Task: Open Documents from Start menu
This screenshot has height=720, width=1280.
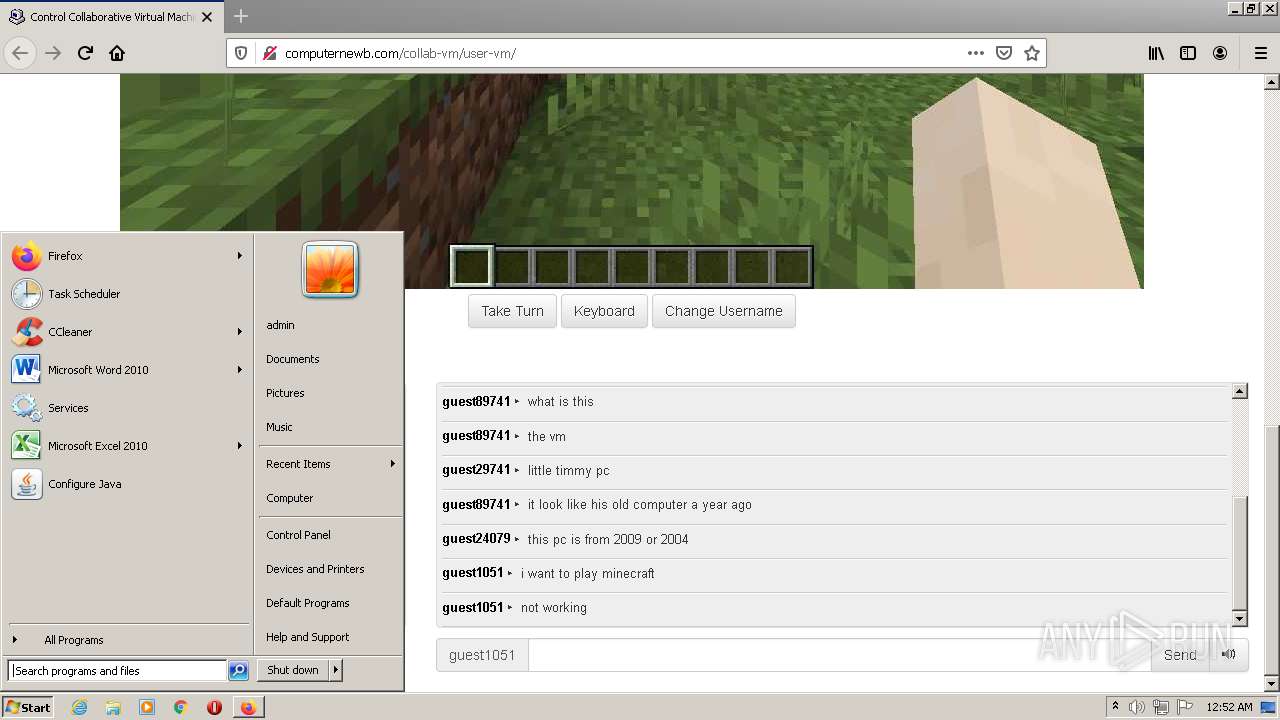Action: (x=293, y=359)
